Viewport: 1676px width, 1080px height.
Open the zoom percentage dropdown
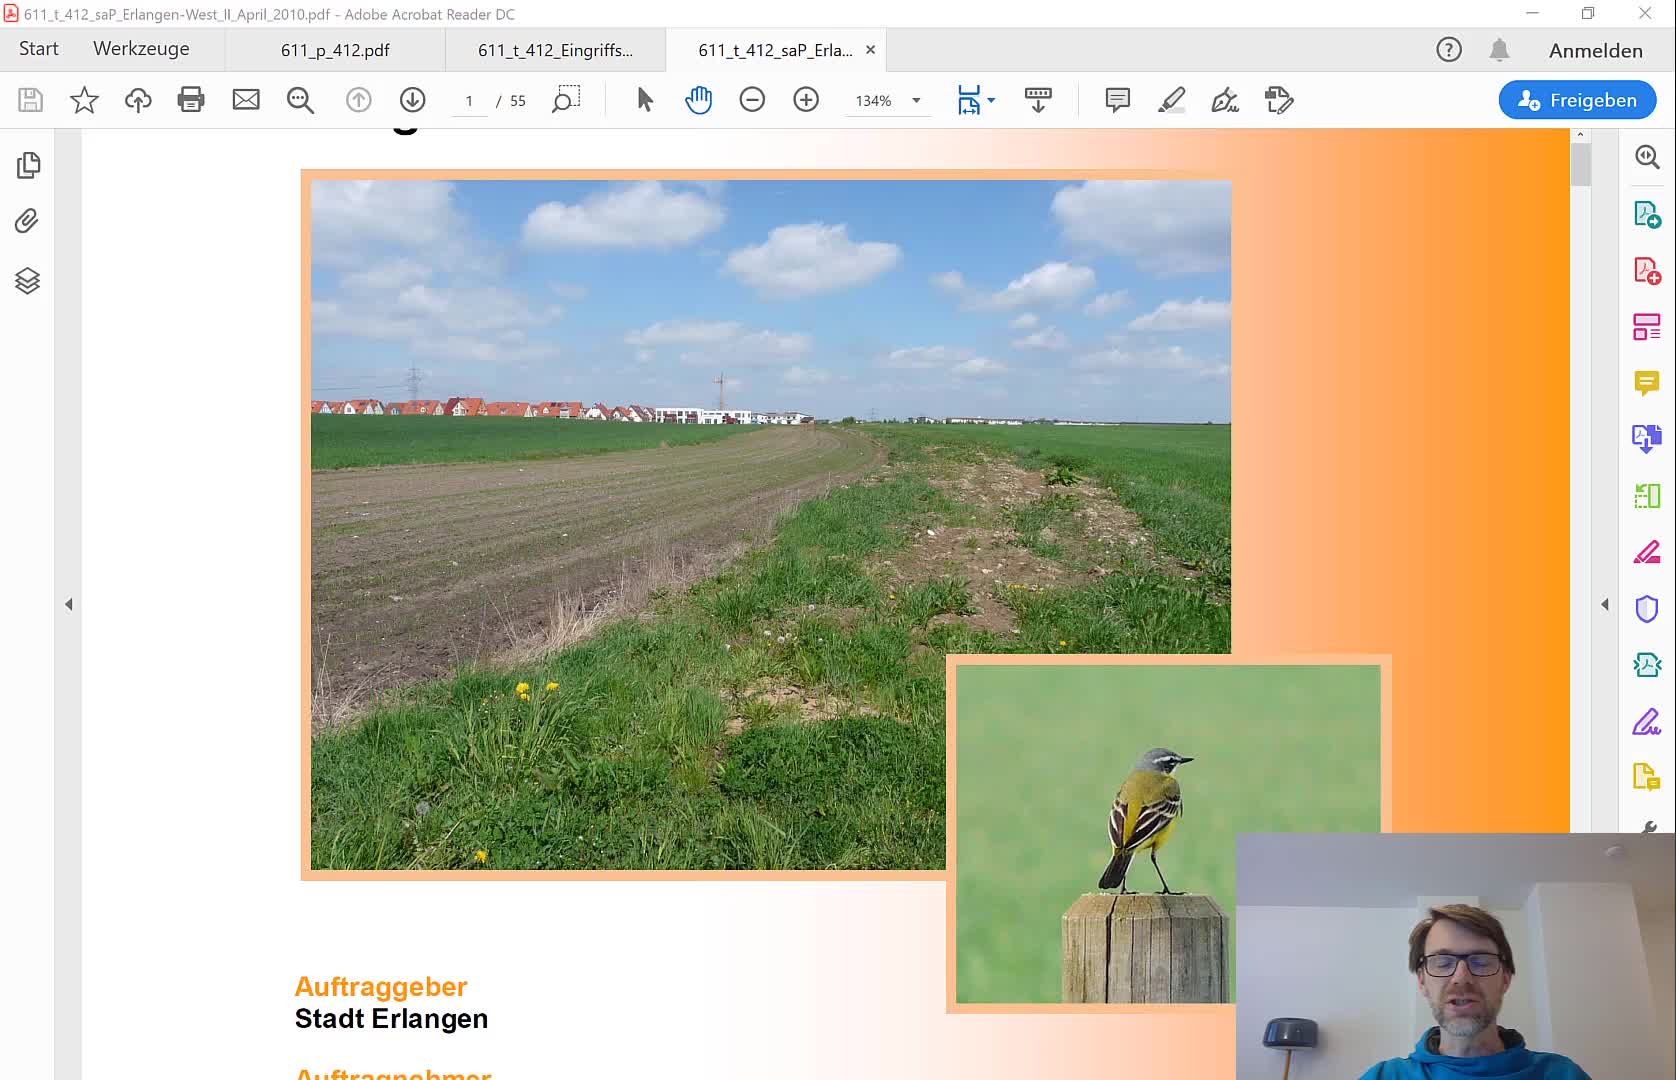(x=915, y=100)
